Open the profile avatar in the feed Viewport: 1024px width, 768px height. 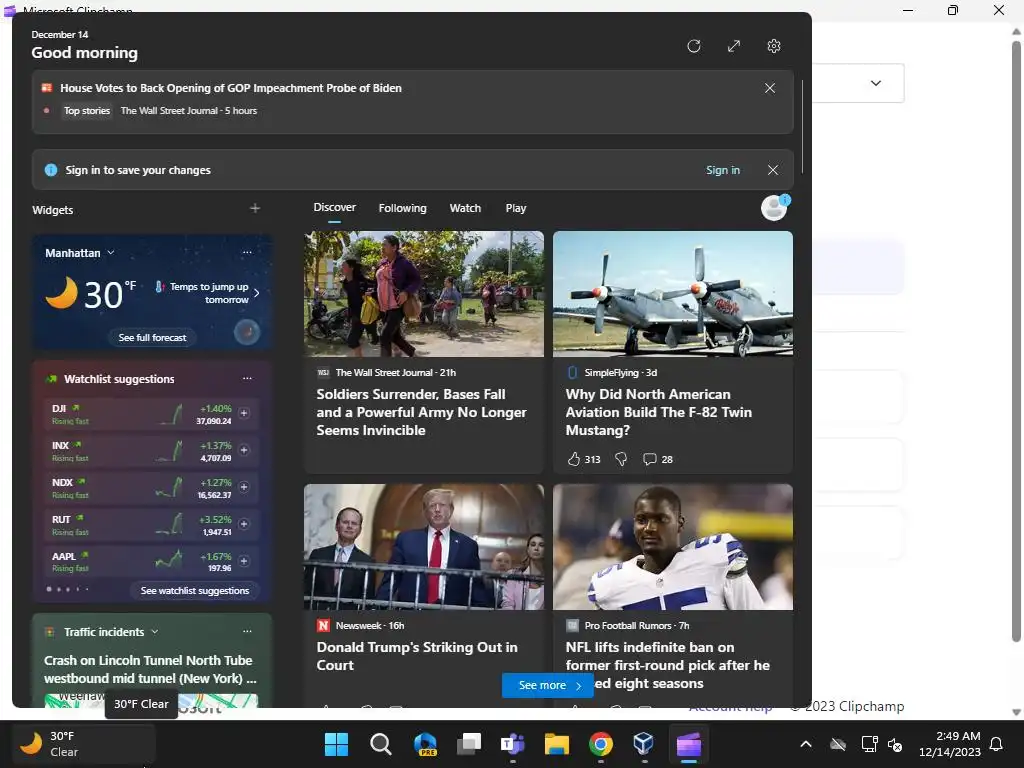pos(775,208)
